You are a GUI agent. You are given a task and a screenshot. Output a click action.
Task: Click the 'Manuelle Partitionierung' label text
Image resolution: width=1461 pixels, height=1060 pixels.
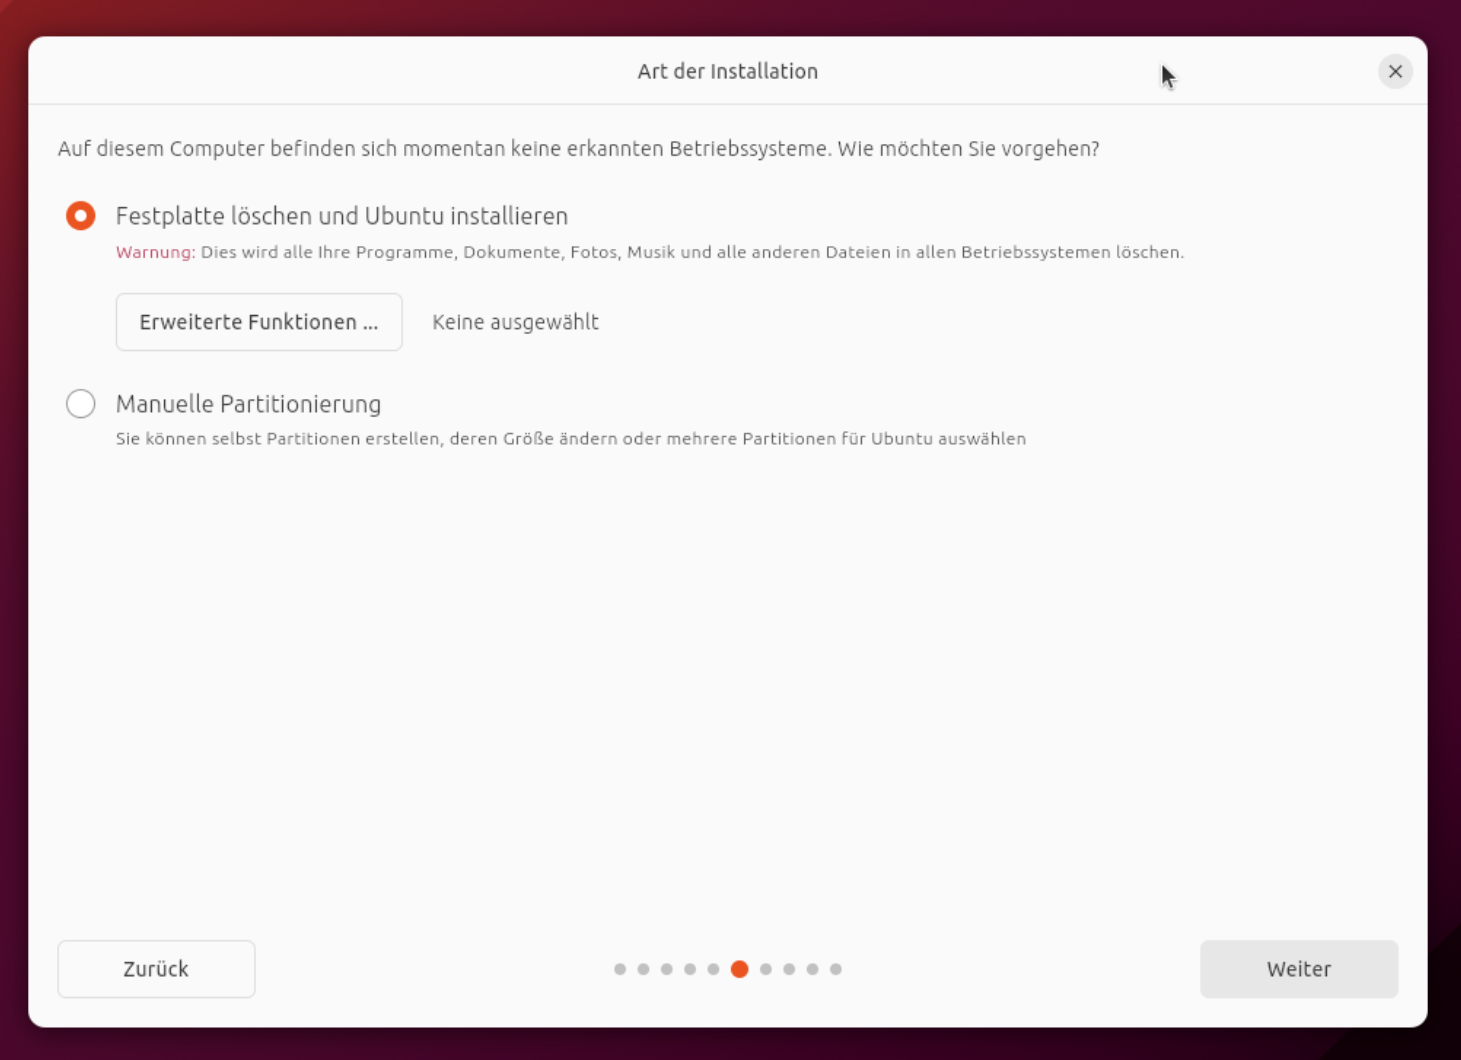(248, 404)
